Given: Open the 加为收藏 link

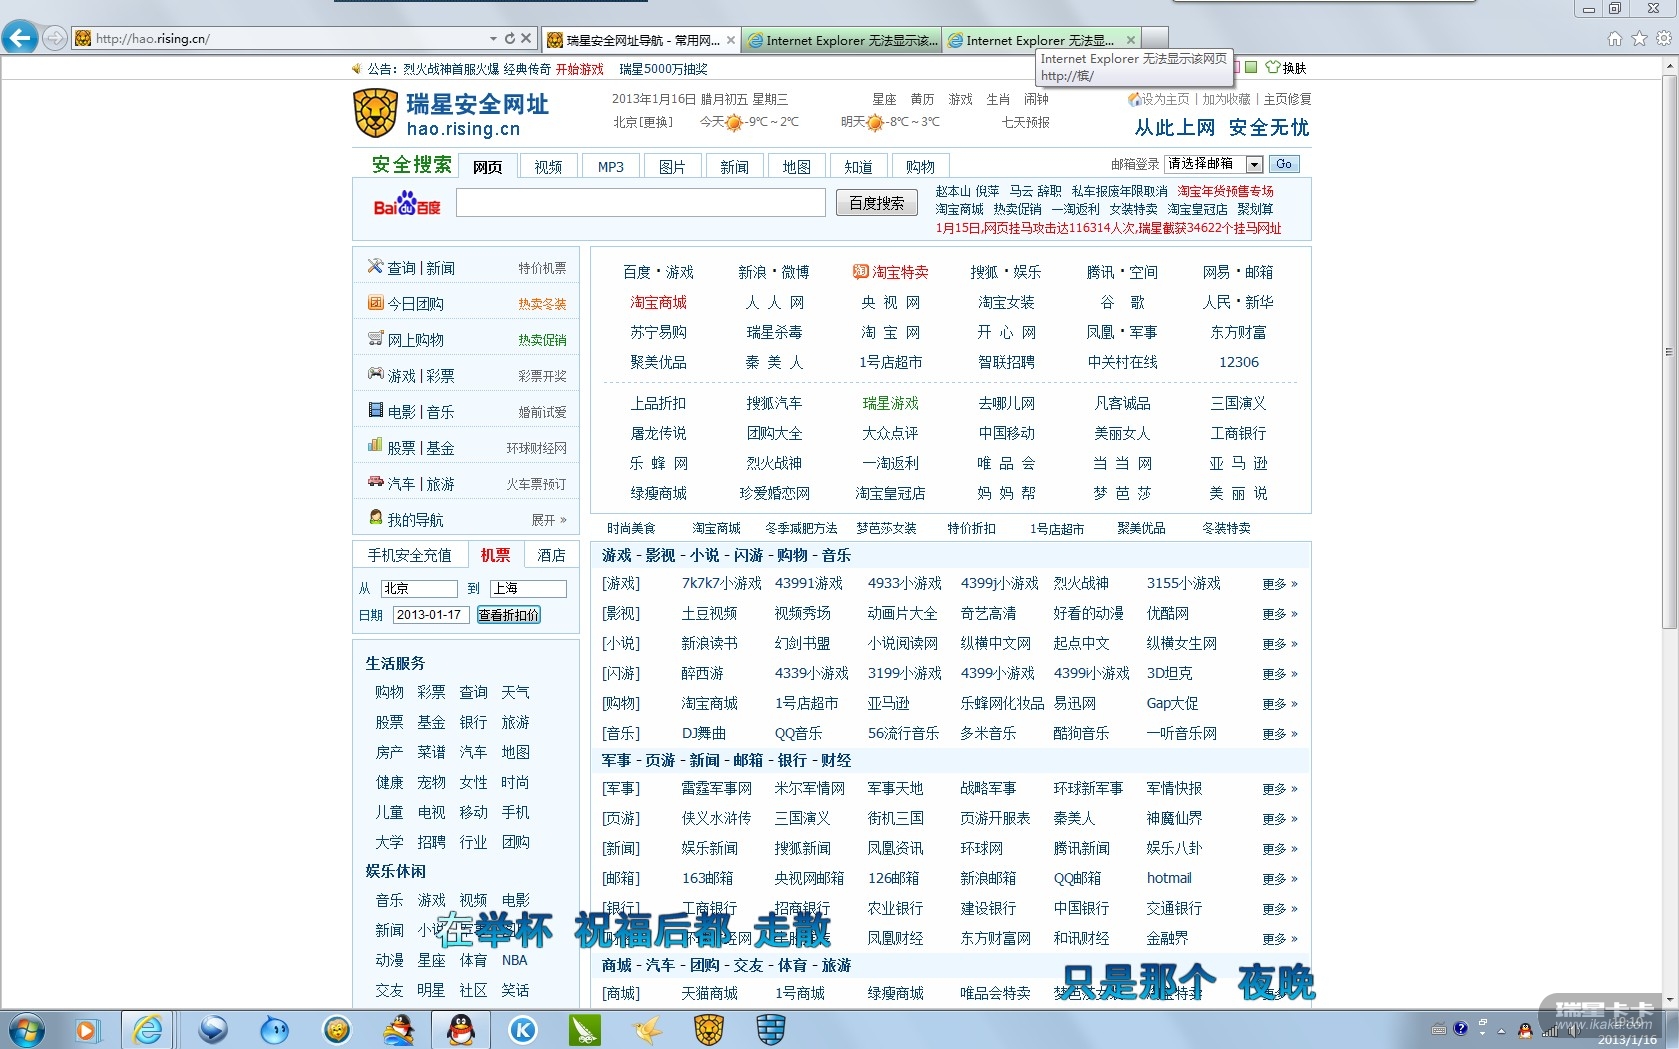Looking at the screenshot, I should [x=1226, y=99].
